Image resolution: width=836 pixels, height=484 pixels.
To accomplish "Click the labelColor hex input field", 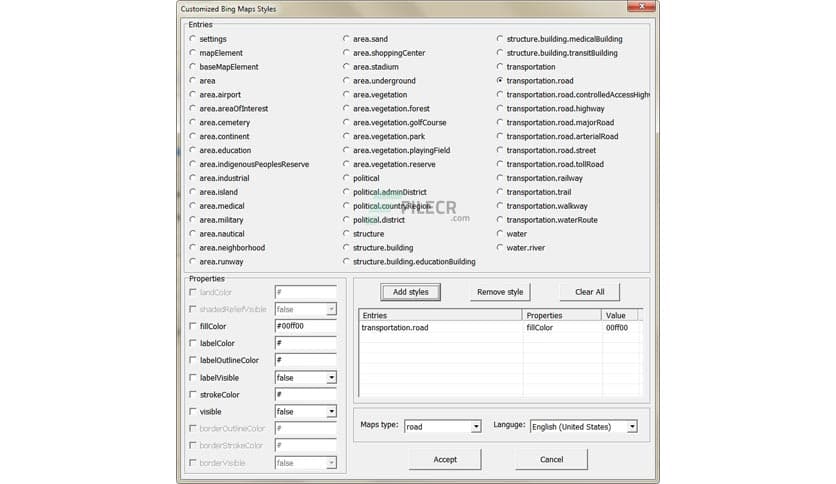I will pyautogui.click(x=306, y=343).
